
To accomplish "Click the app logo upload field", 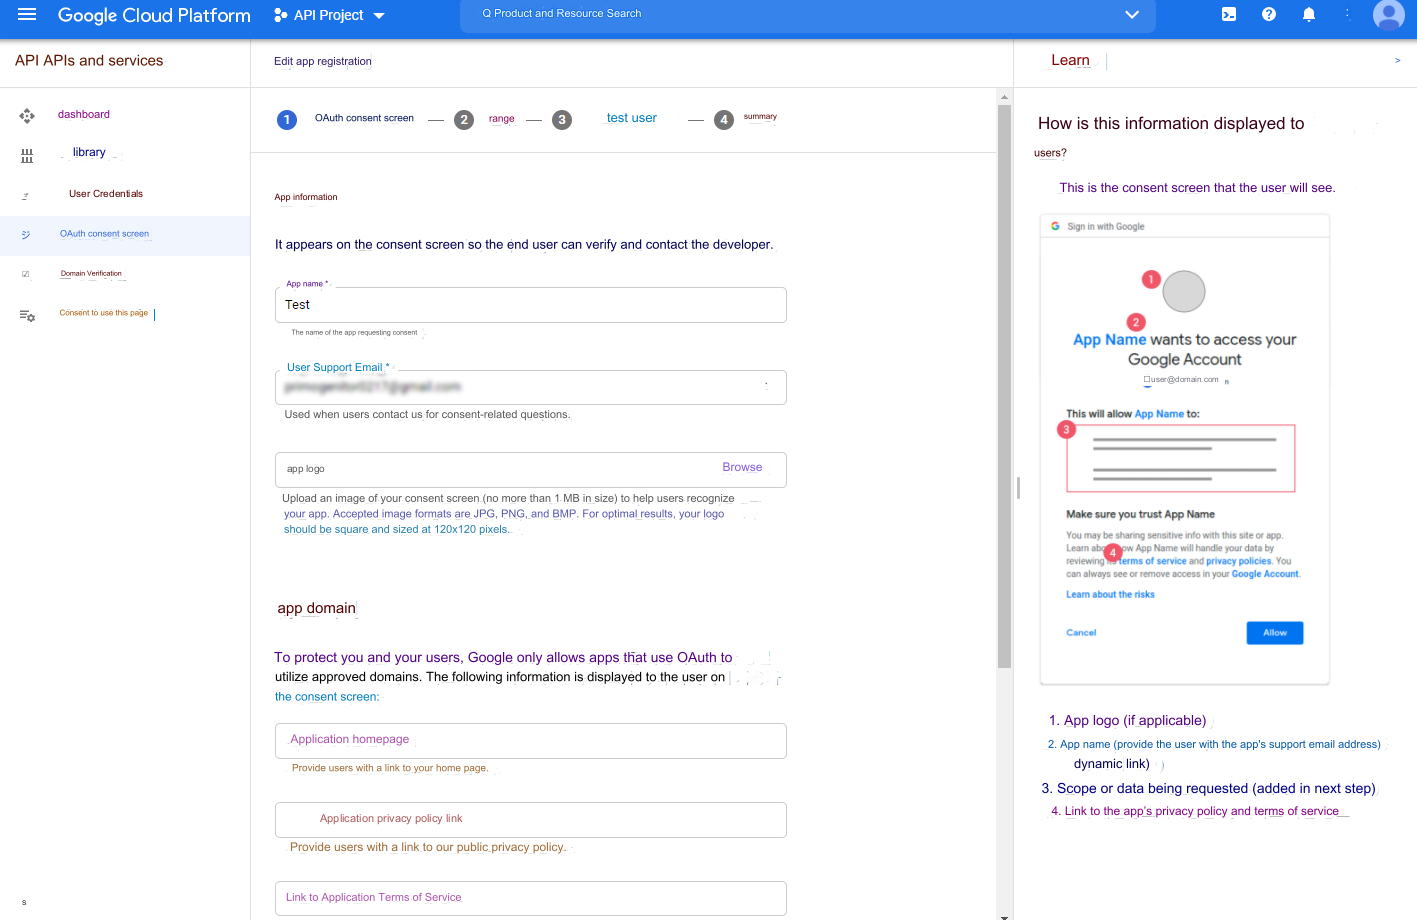I will pyautogui.click(x=531, y=469).
